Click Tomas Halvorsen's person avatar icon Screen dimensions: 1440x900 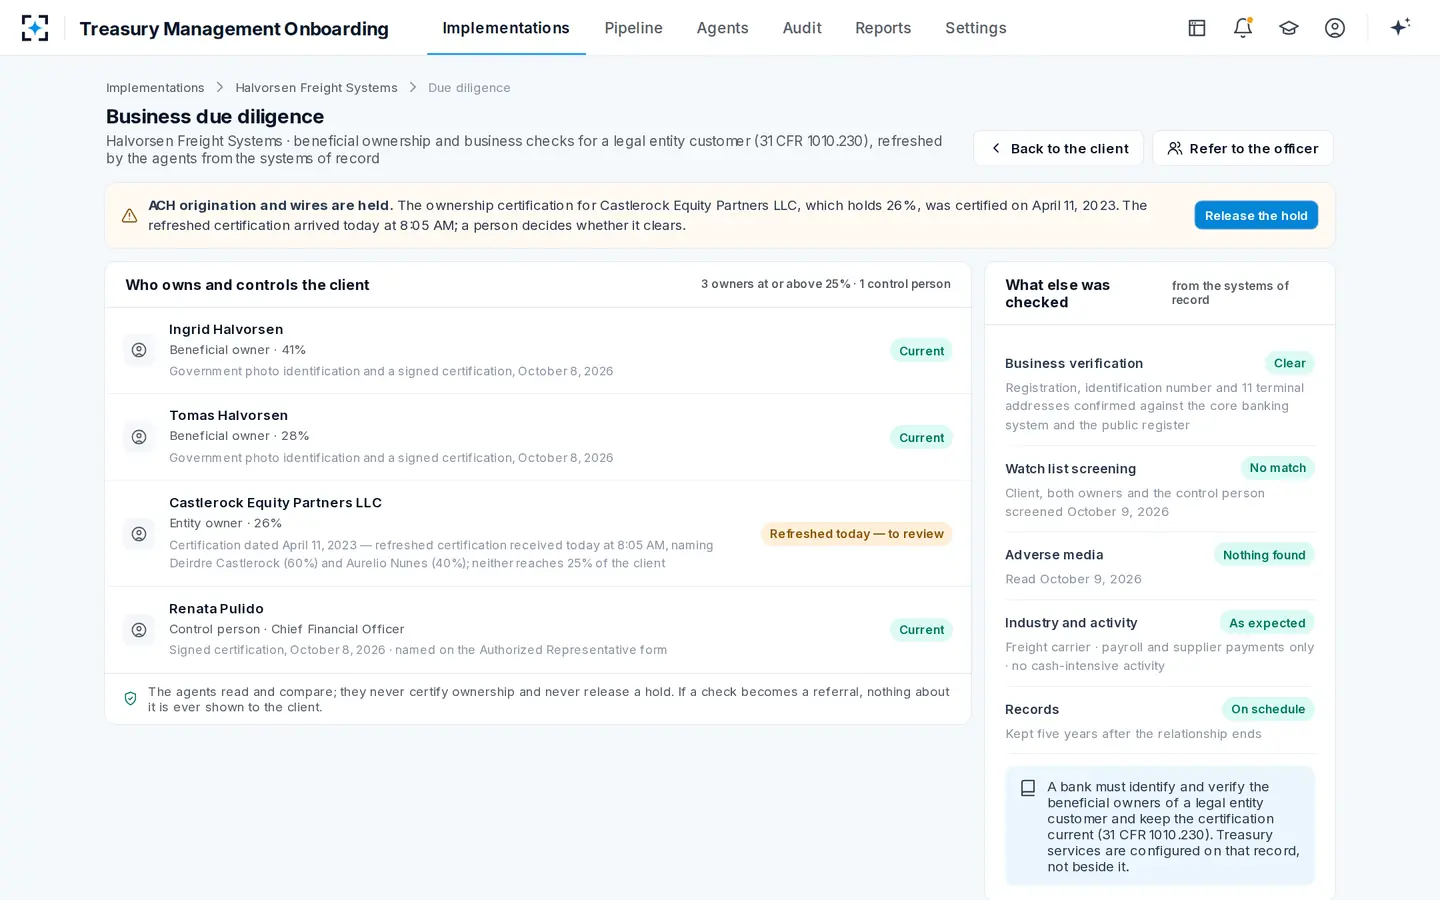pyautogui.click(x=139, y=437)
